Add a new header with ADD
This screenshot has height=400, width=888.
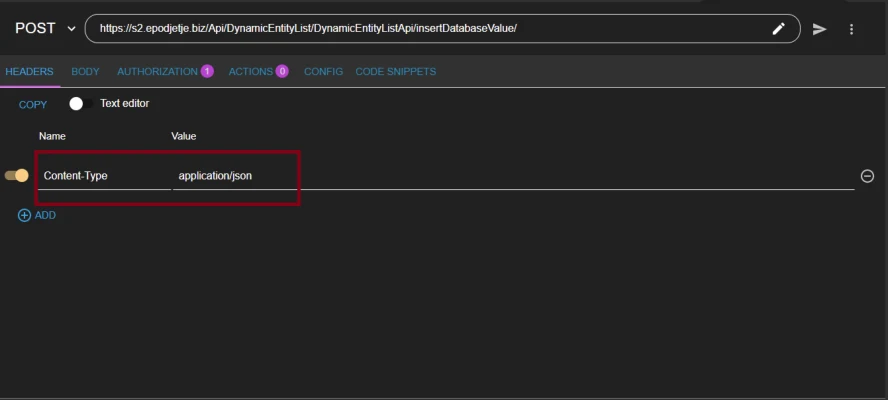pyautogui.click(x=37, y=215)
